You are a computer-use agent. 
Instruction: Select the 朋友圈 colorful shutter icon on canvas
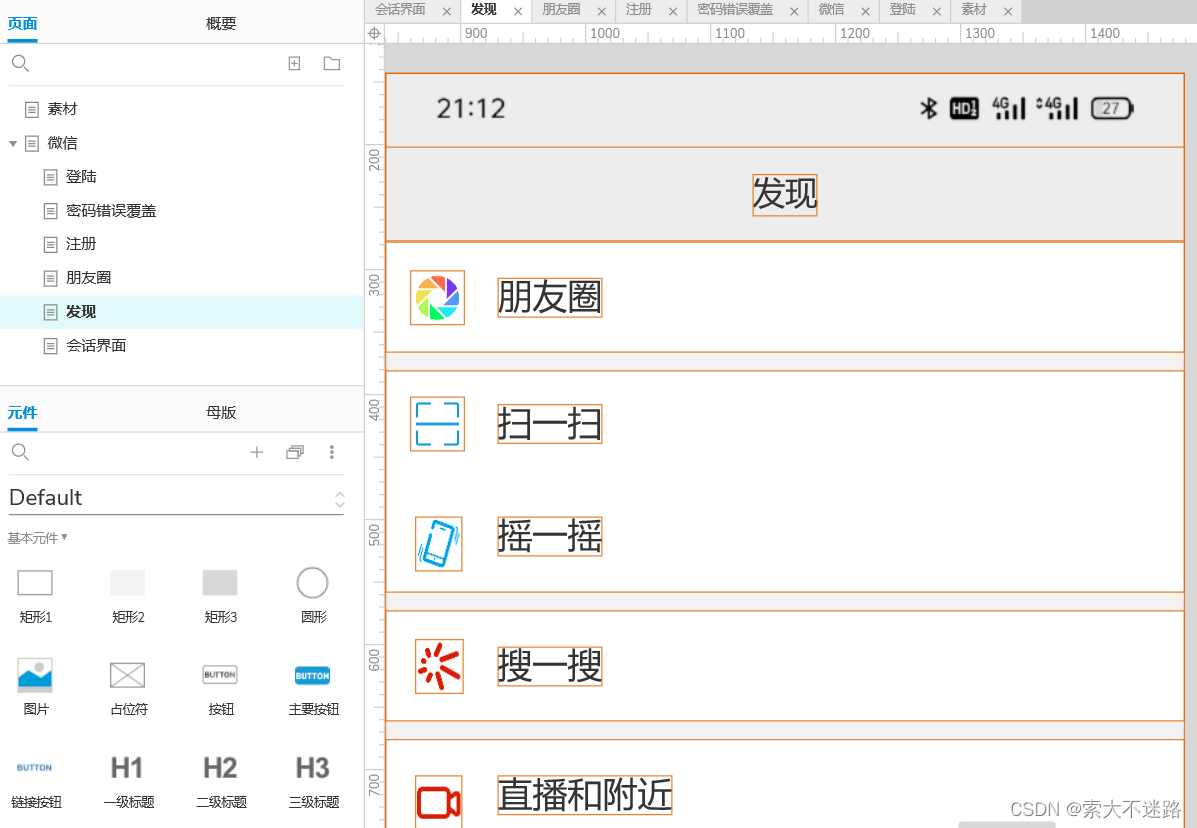point(437,298)
